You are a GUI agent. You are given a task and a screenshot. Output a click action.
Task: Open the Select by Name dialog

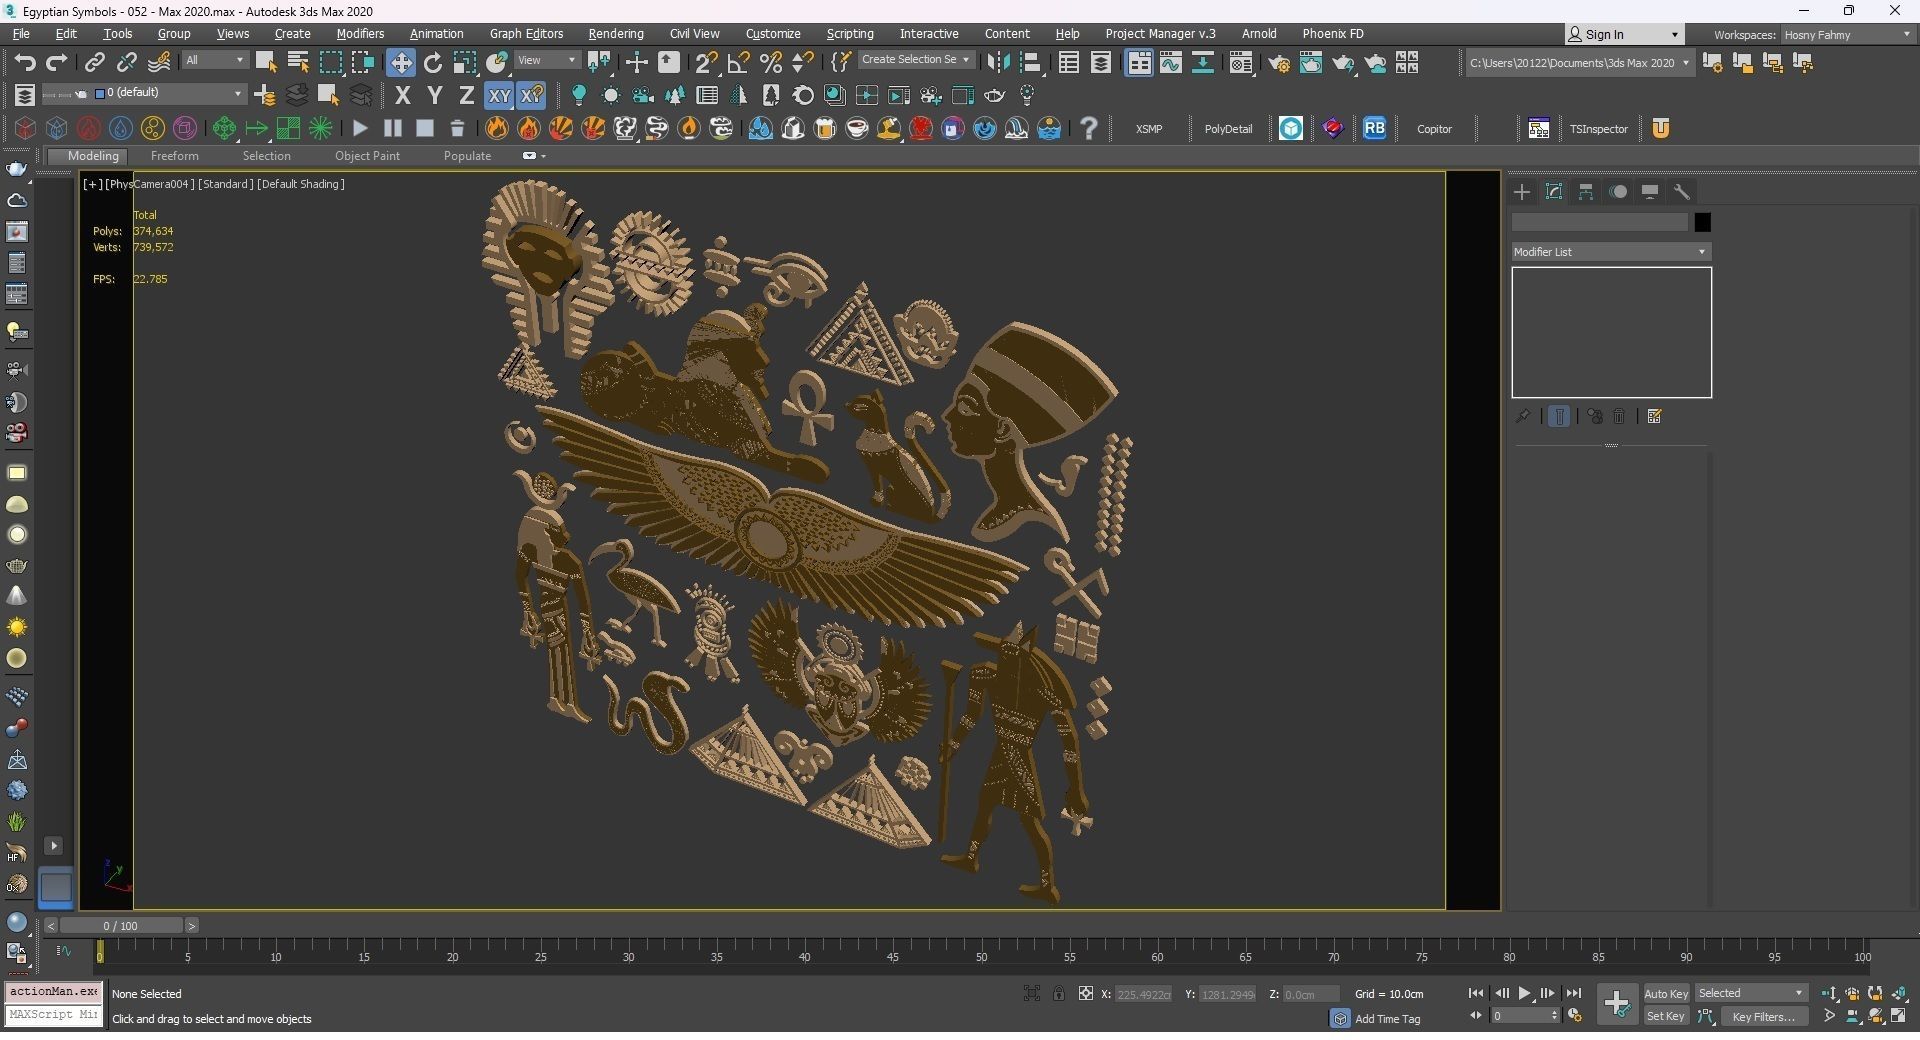pos(298,62)
